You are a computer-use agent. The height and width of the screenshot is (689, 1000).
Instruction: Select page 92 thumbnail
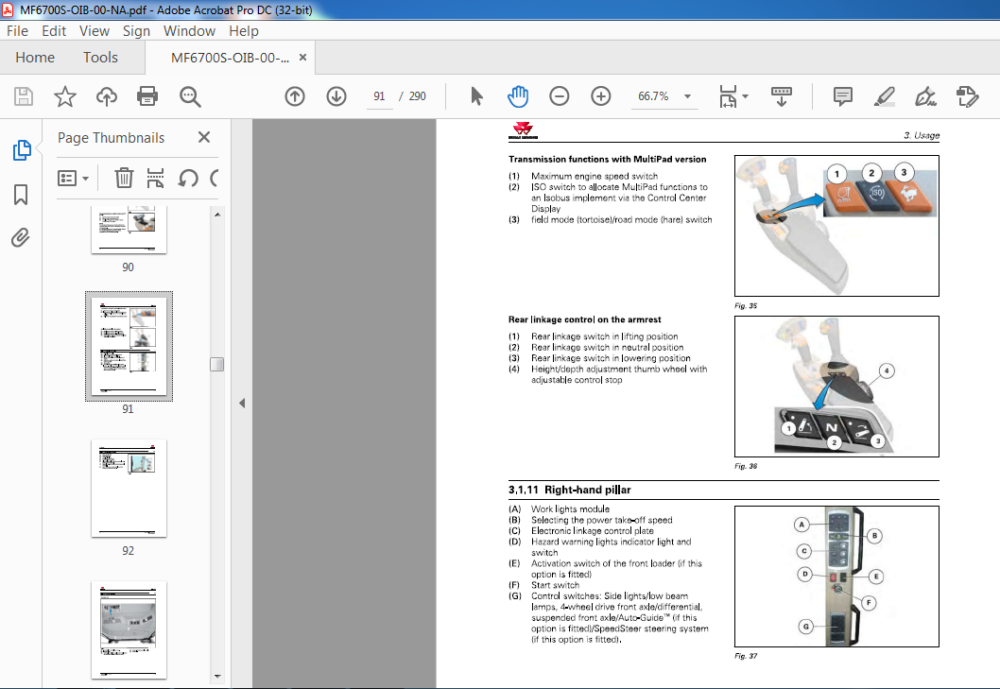(129, 488)
